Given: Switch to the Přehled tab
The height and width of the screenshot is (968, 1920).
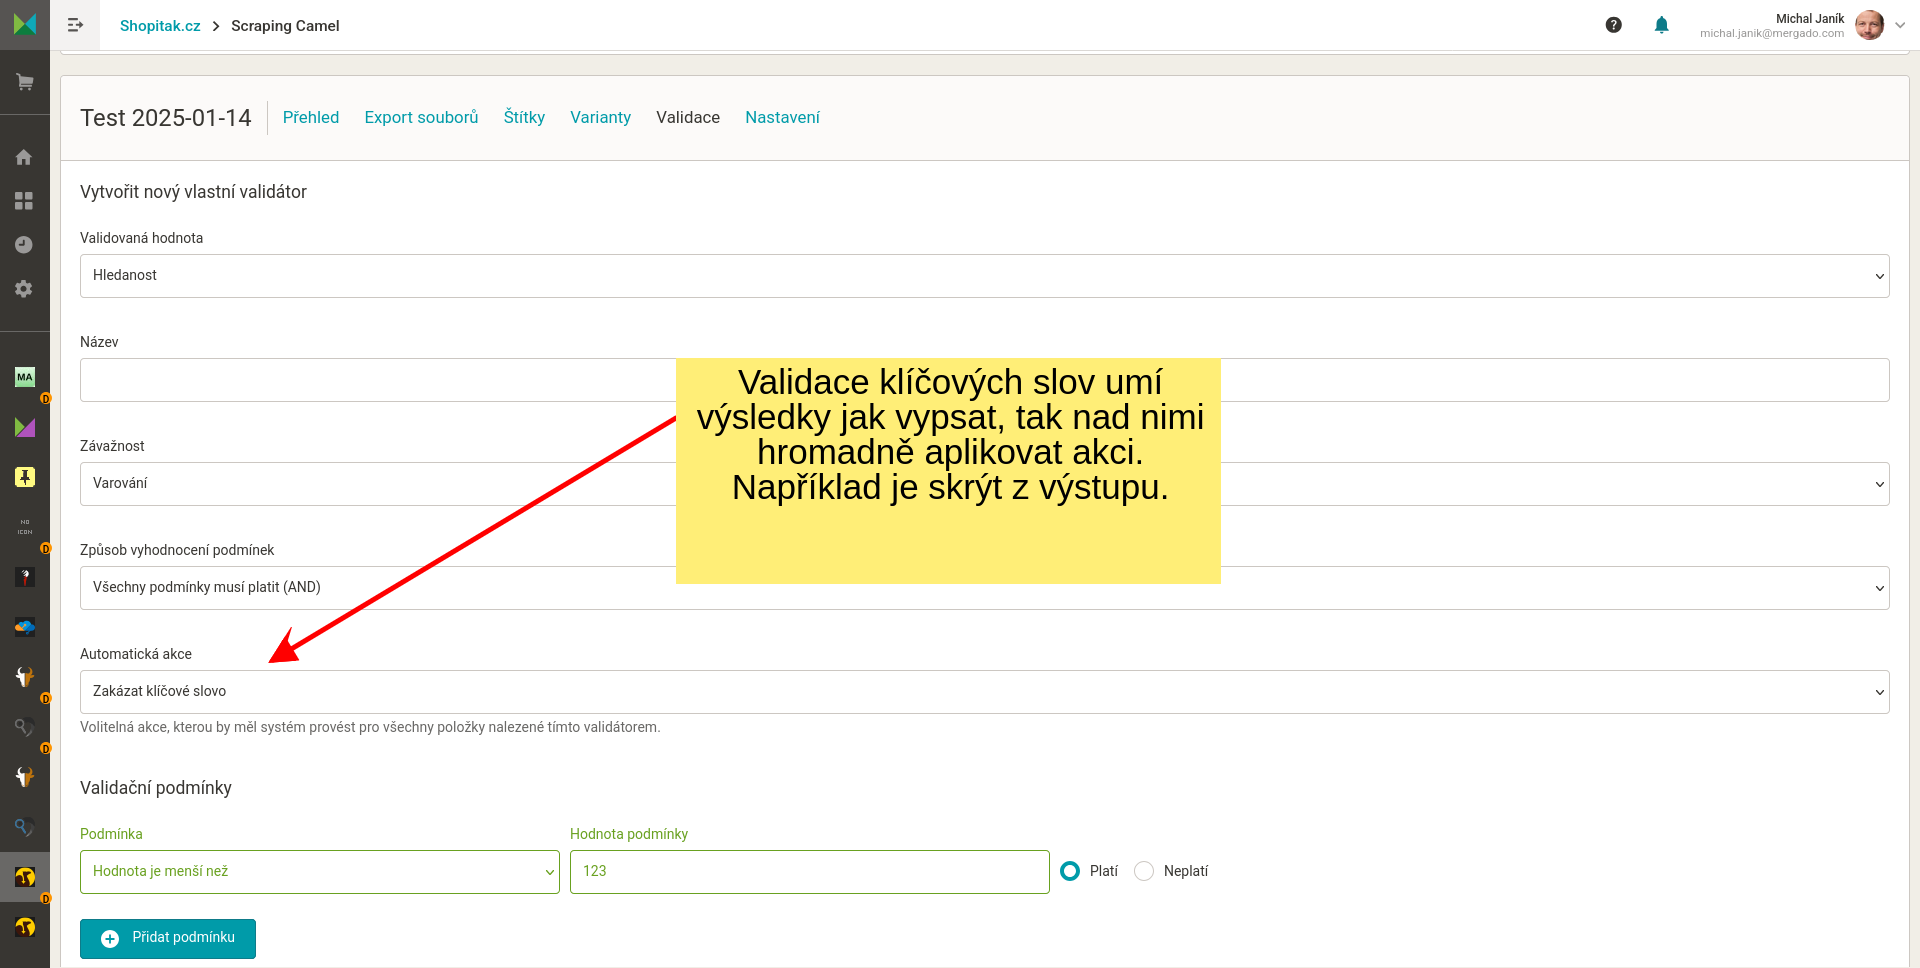Looking at the screenshot, I should tap(310, 117).
